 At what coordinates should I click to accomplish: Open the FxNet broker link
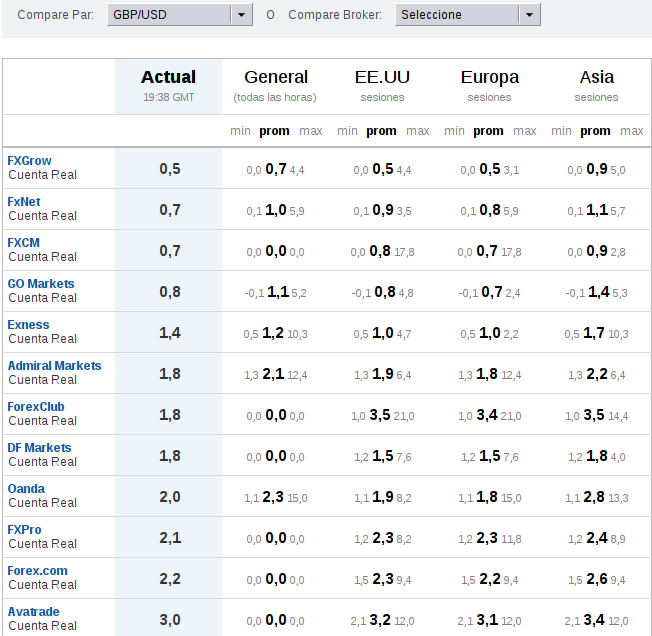pos(24,202)
